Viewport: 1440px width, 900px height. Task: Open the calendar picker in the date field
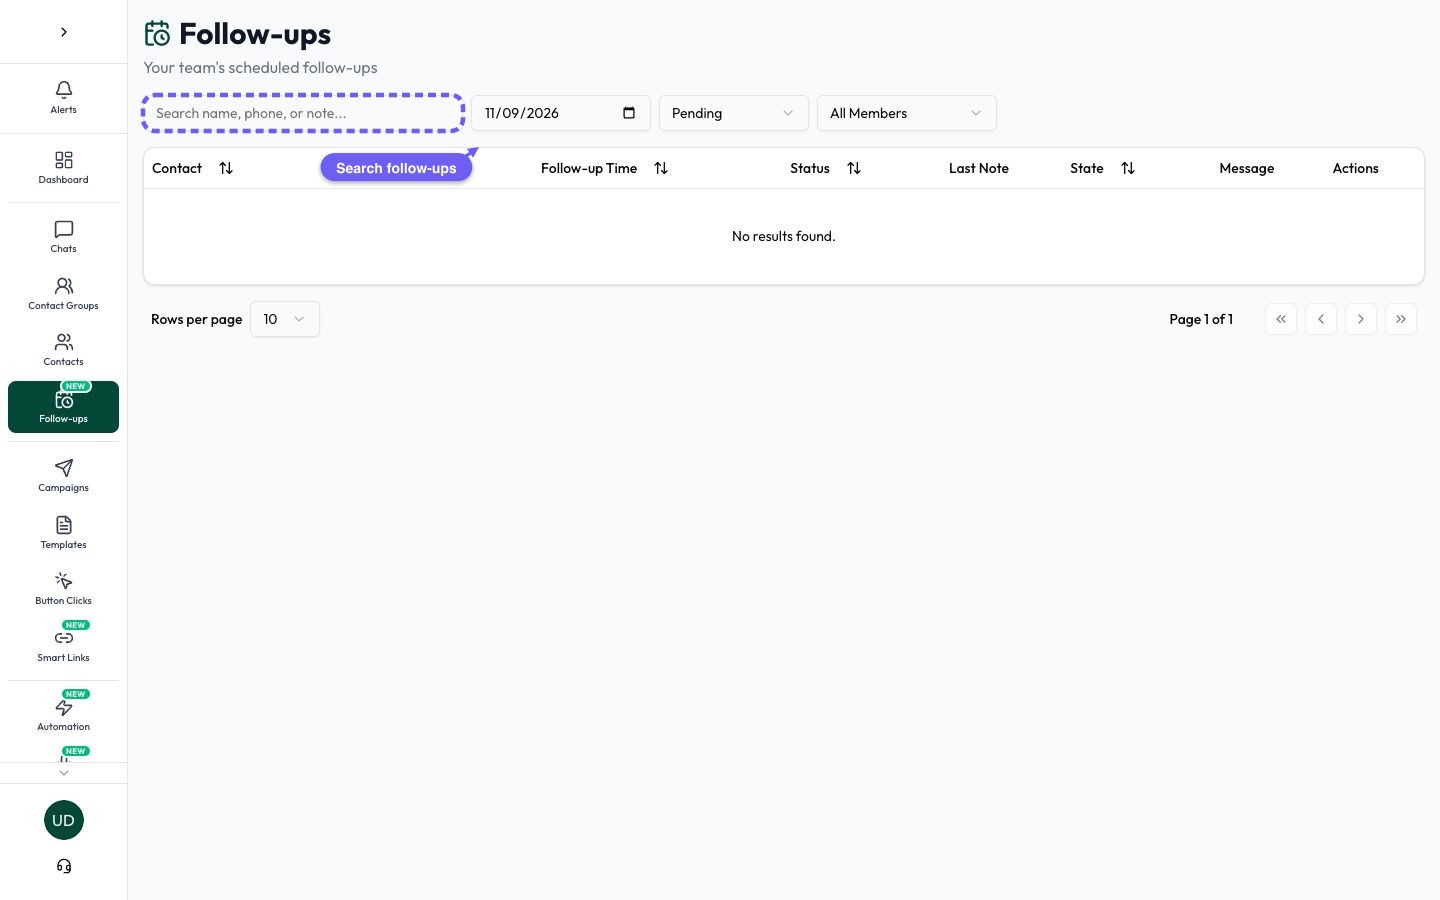[629, 113]
